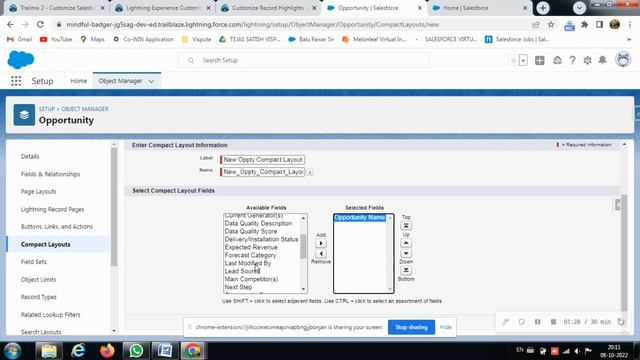Open the Windows Start menu
The width and height of the screenshot is (640, 360).
tap(13, 351)
